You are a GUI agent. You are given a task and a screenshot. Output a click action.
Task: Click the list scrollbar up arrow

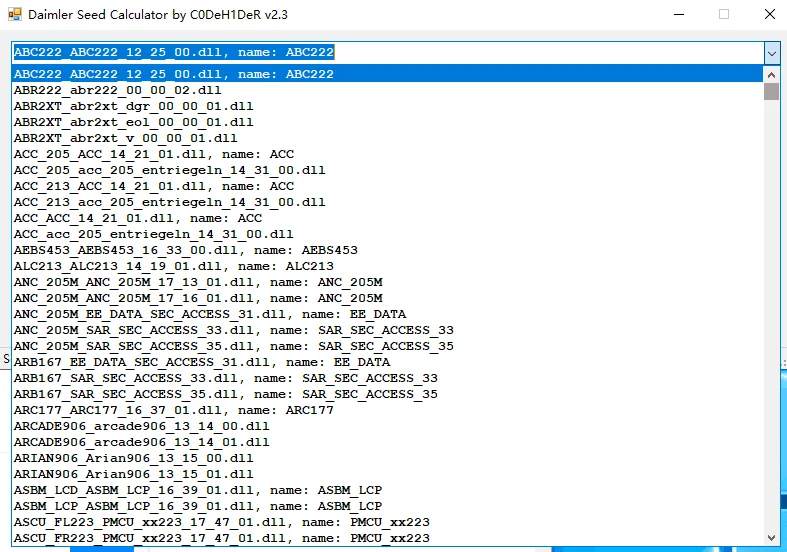(x=771, y=75)
